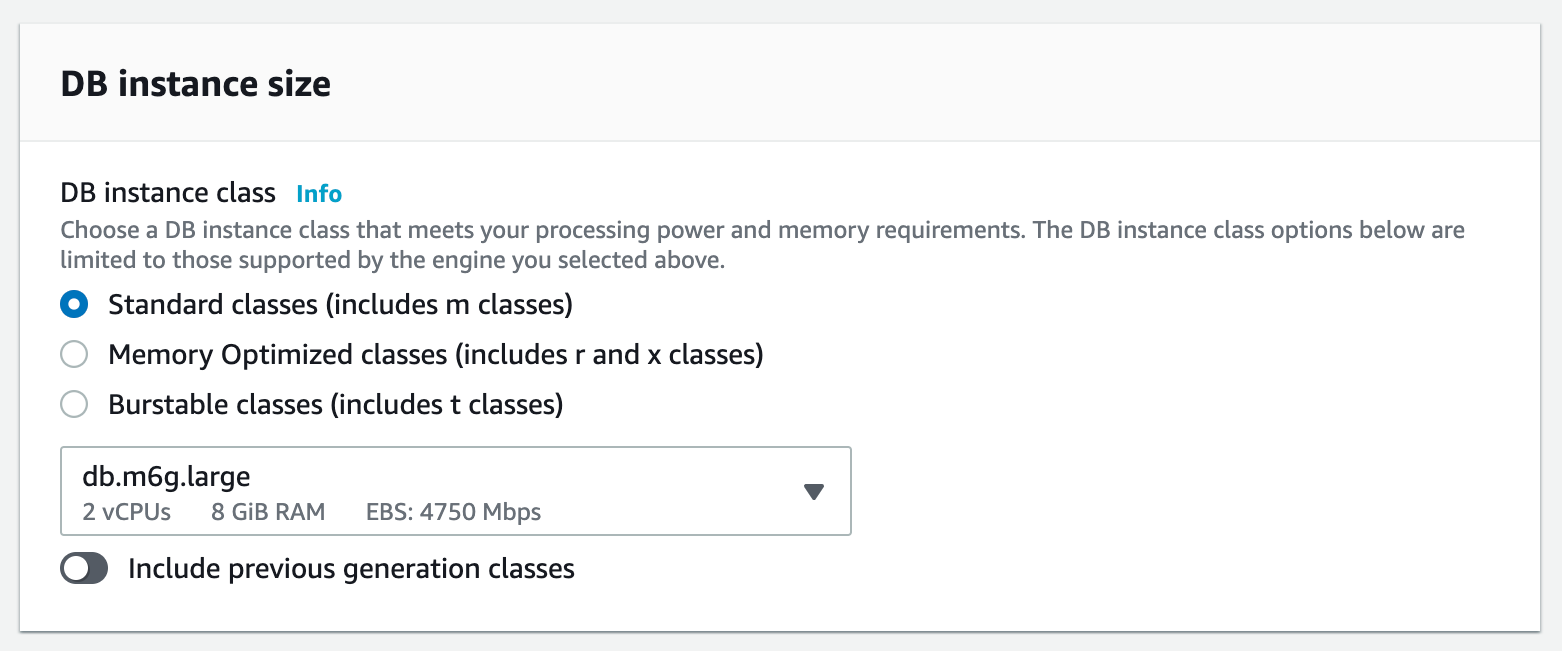Click the Memory Optimized classes label text
Viewport: 1562px width, 651px height.
tap(436, 354)
